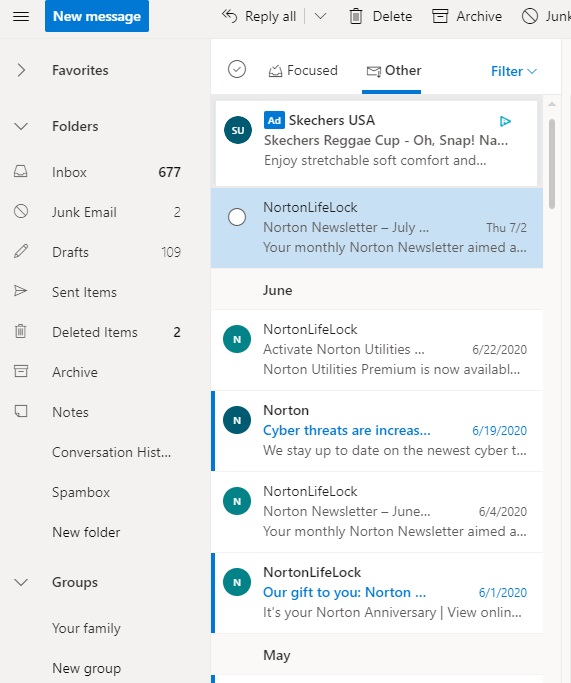Screen dimensions: 571x683
Task: Click the Deleted Items trash icon
Action: (x=20, y=331)
